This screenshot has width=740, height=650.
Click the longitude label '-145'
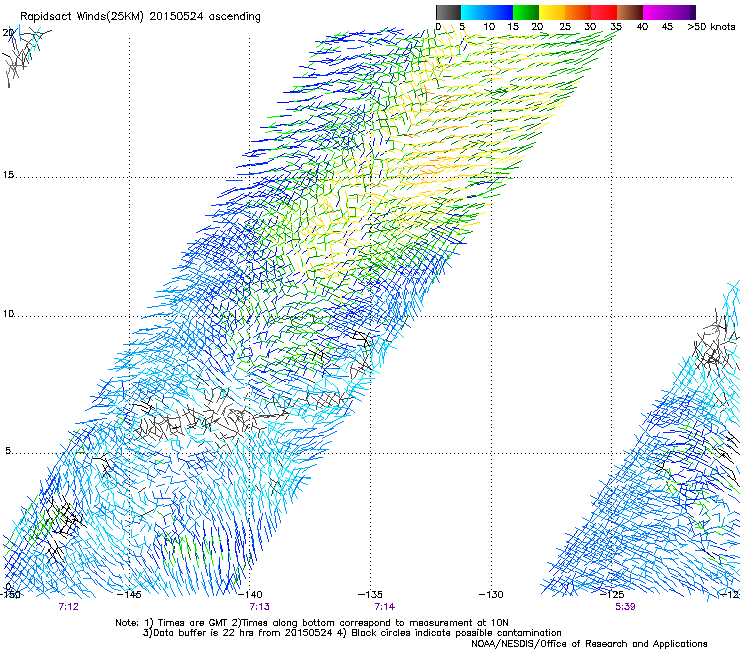pos(129,594)
